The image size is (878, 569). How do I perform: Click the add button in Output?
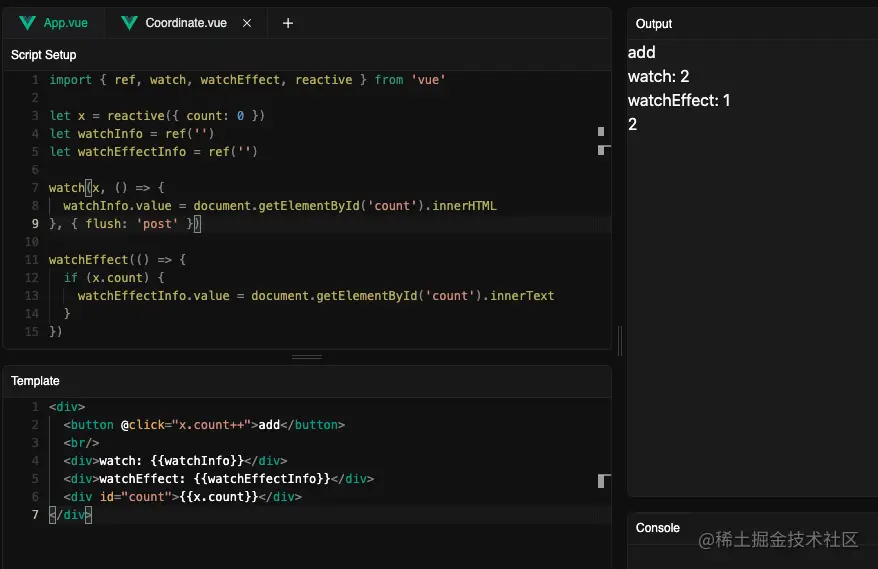(x=642, y=52)
